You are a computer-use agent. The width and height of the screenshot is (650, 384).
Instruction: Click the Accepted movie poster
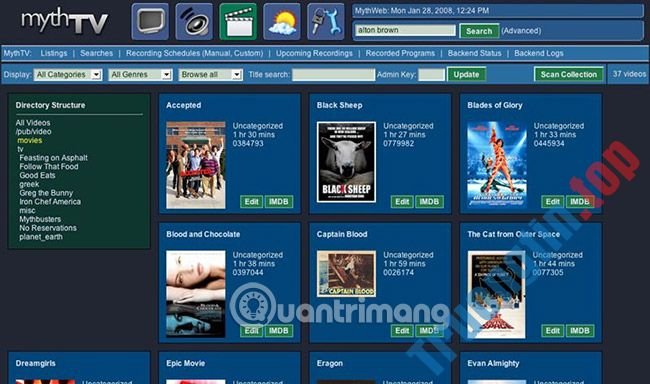[196, 165]
